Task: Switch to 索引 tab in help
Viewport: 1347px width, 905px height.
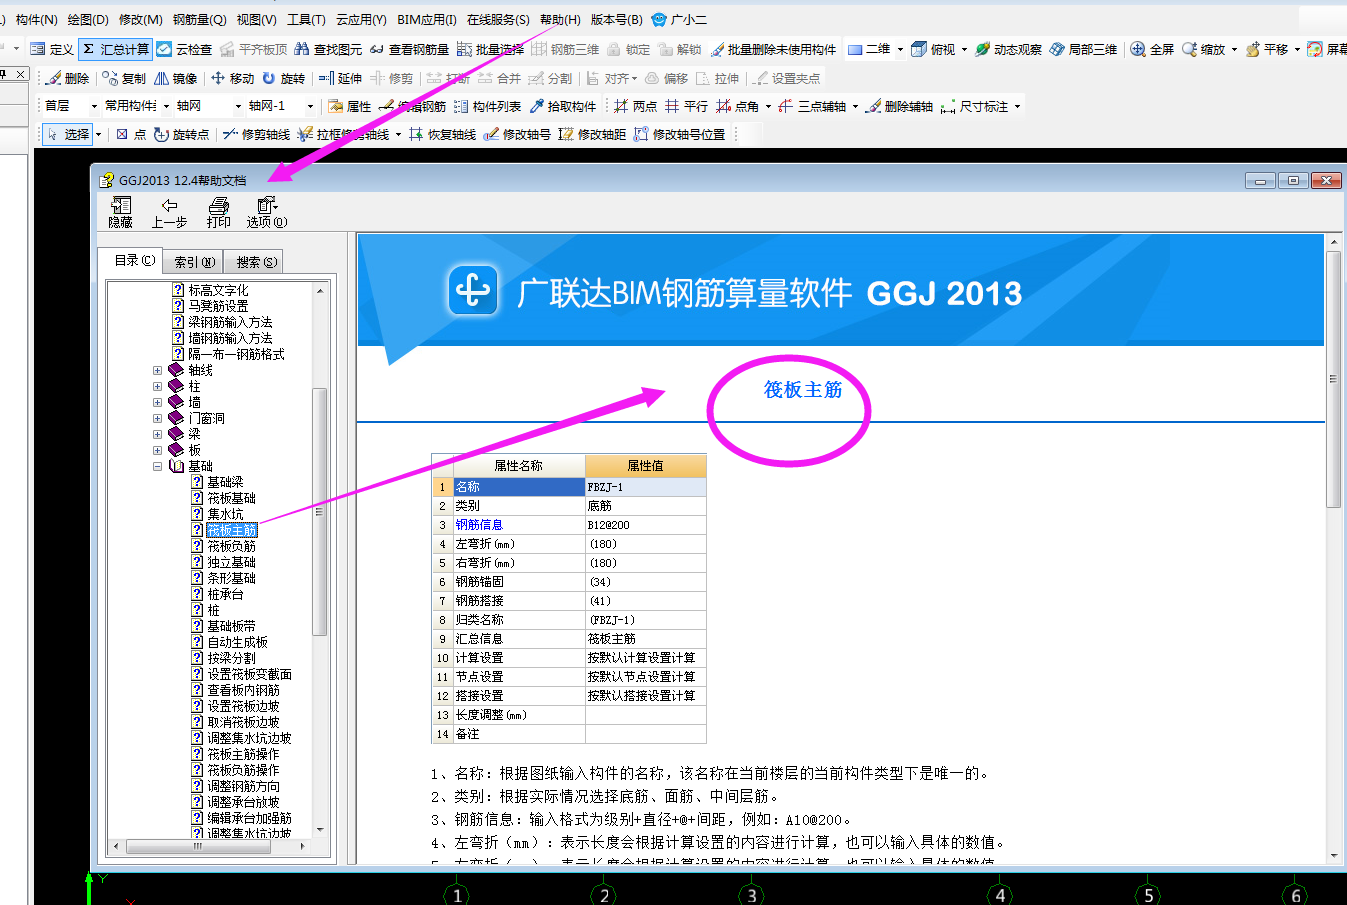Action: (x=192, y=262)
